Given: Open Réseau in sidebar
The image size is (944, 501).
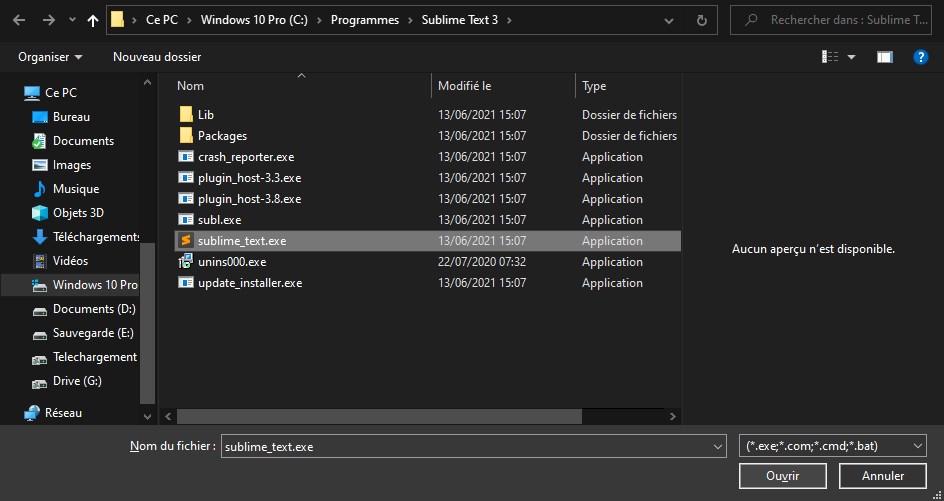Looking at the screenshot, I should tap(63, 413).
